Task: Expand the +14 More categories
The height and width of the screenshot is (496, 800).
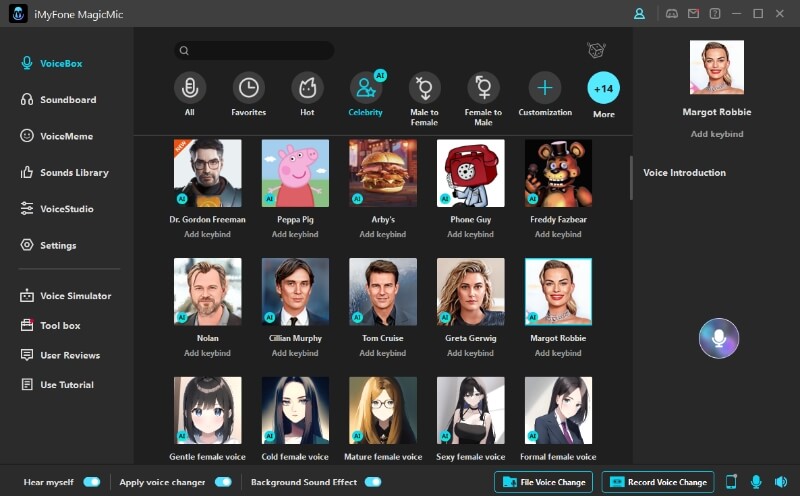Action: (x=604, y=88)
